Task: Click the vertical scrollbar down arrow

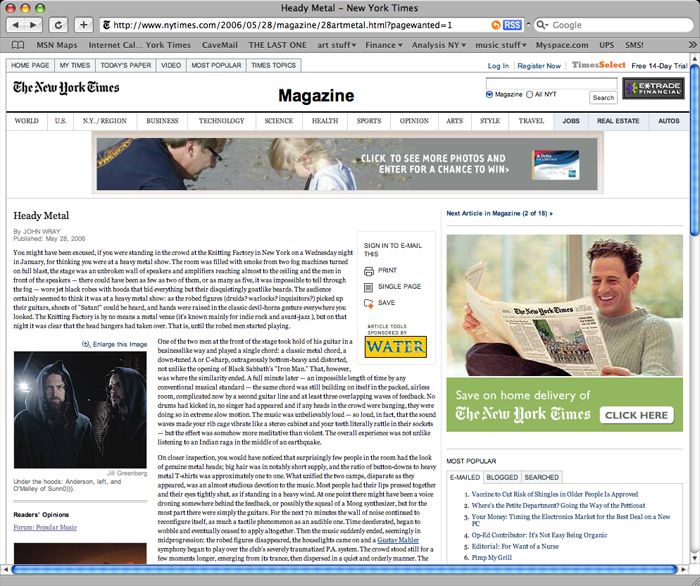Action: pos(695,558)
